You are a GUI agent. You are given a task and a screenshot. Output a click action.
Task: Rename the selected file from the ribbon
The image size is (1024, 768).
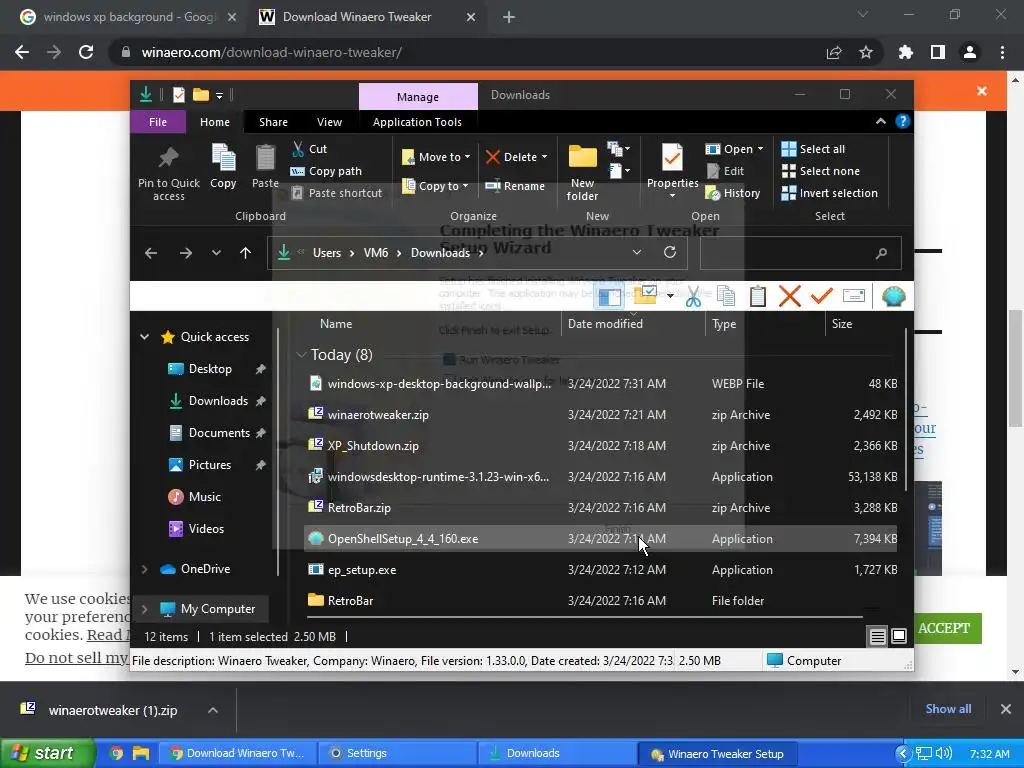click(x=515, y=186)
